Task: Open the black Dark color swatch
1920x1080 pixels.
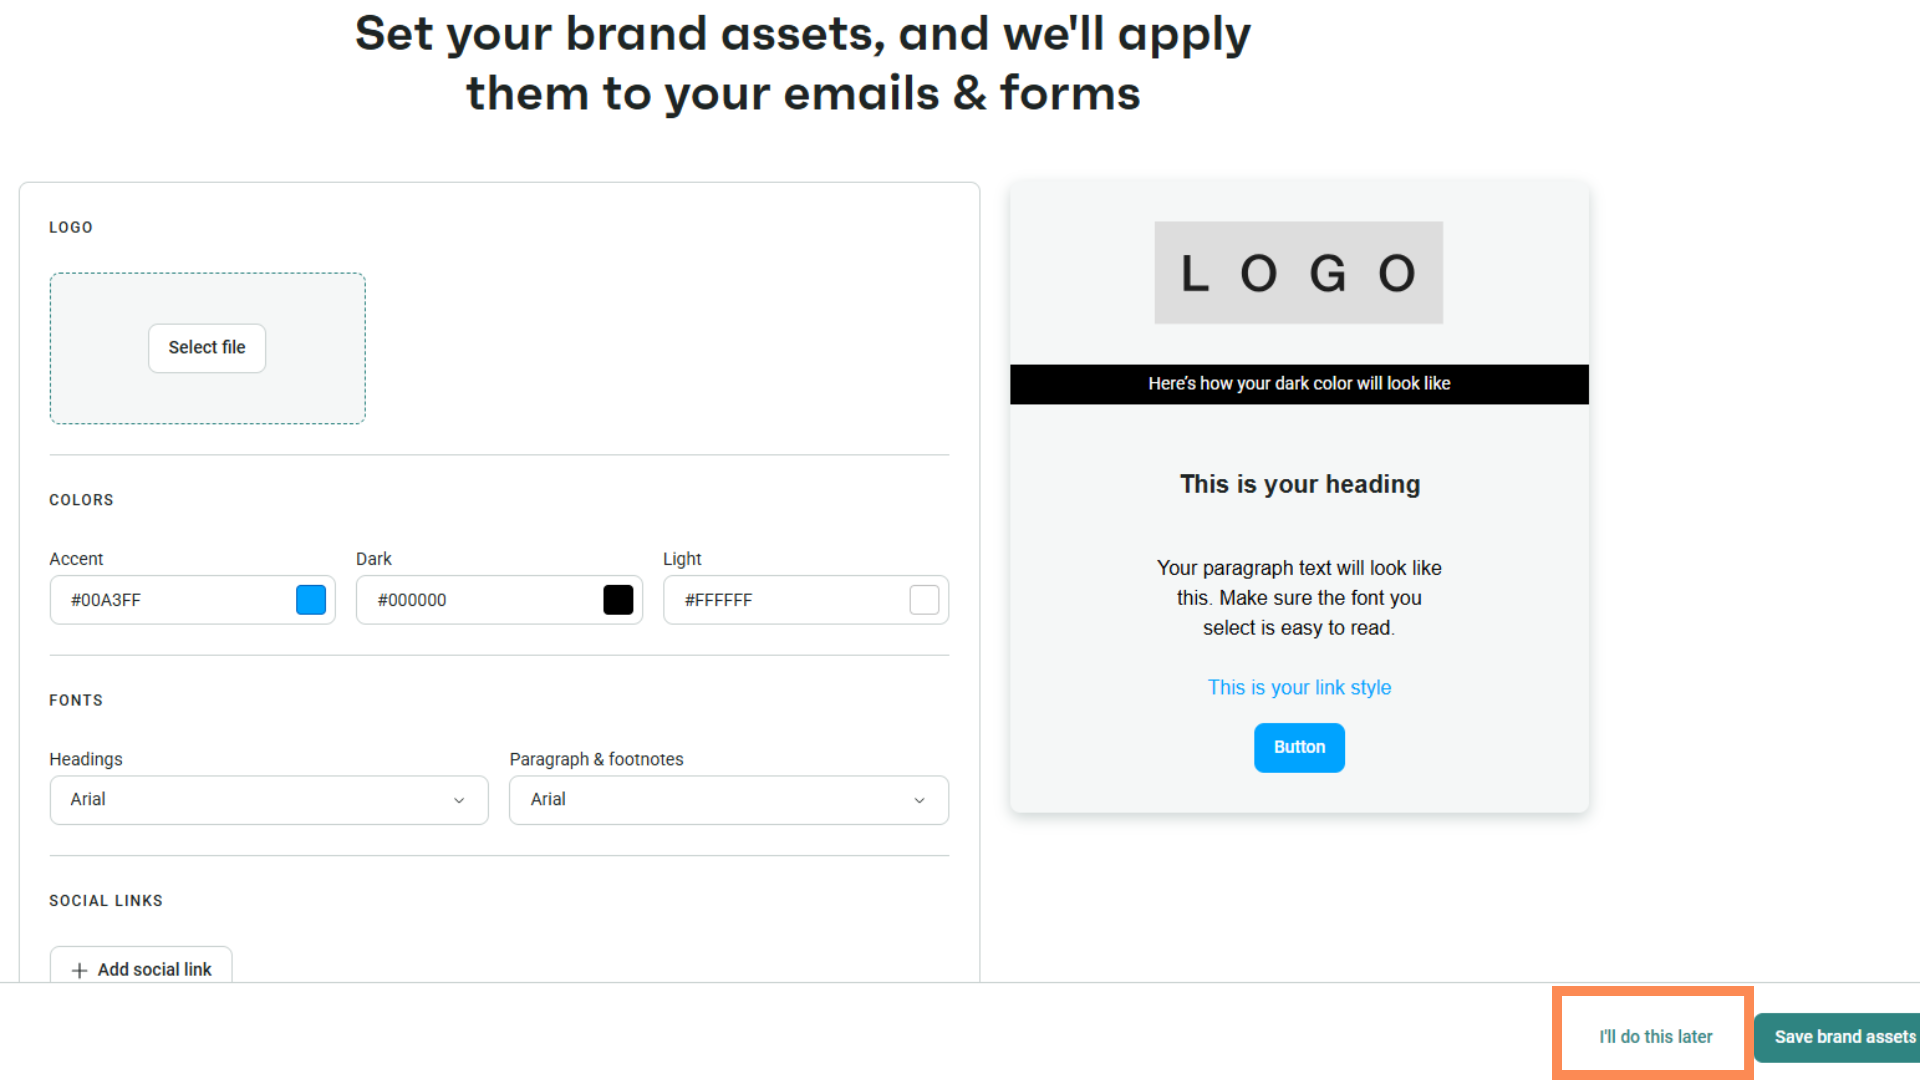Action: (x=618, y=600)
